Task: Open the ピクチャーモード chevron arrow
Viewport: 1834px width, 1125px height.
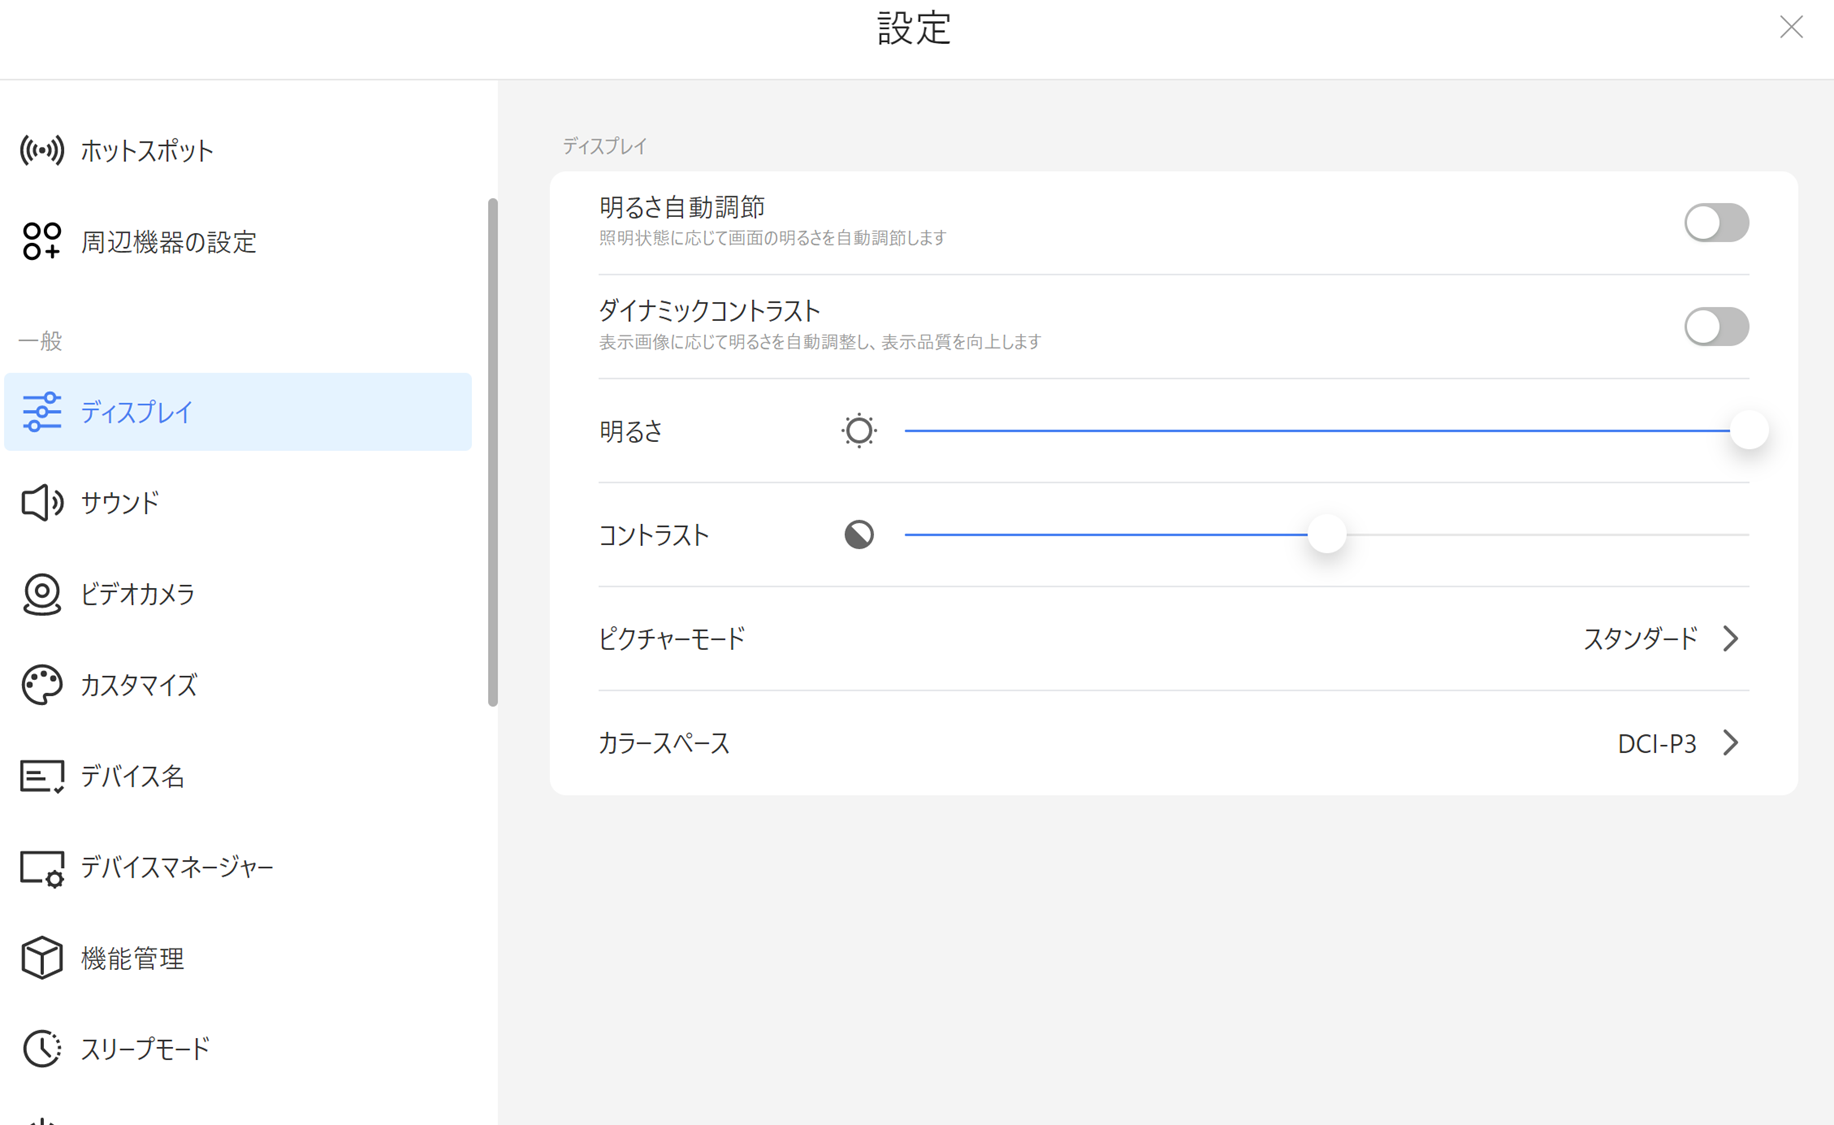Action: (1731, 639)
